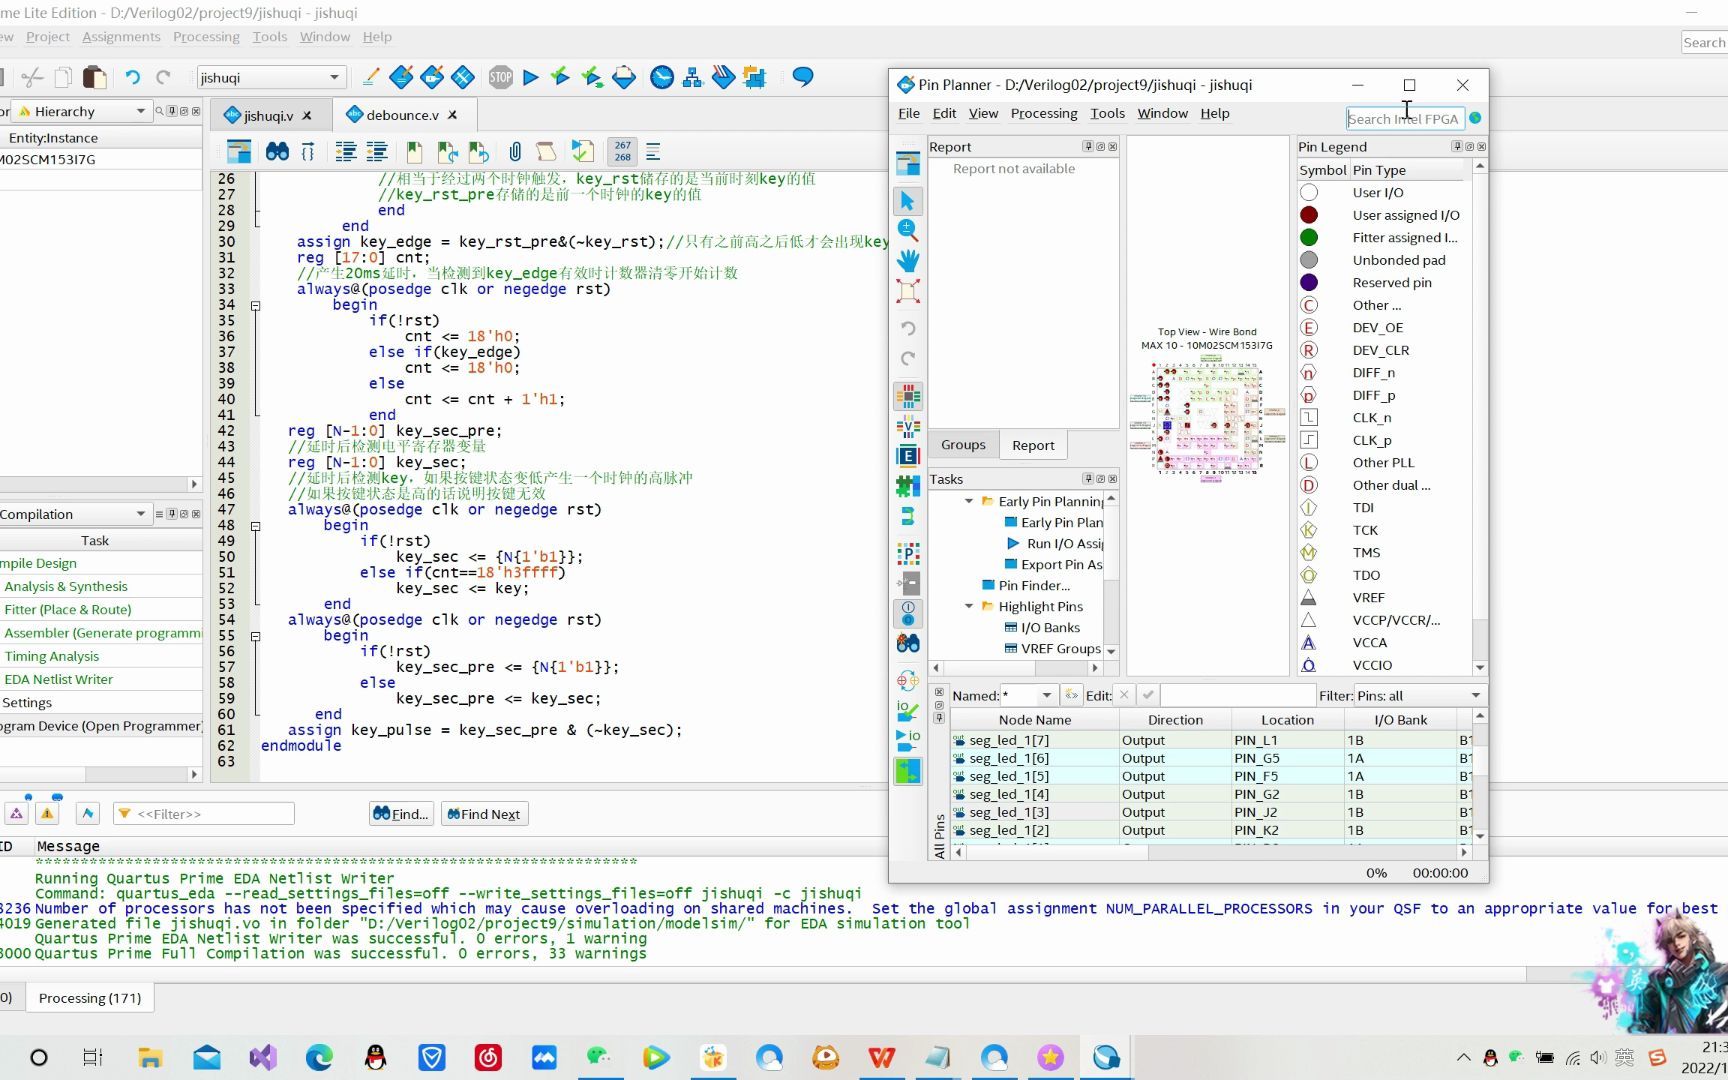1728x1080 pixels.
Task: Click the binoculars find icon in editor toolbar
Action: (277, 152)
